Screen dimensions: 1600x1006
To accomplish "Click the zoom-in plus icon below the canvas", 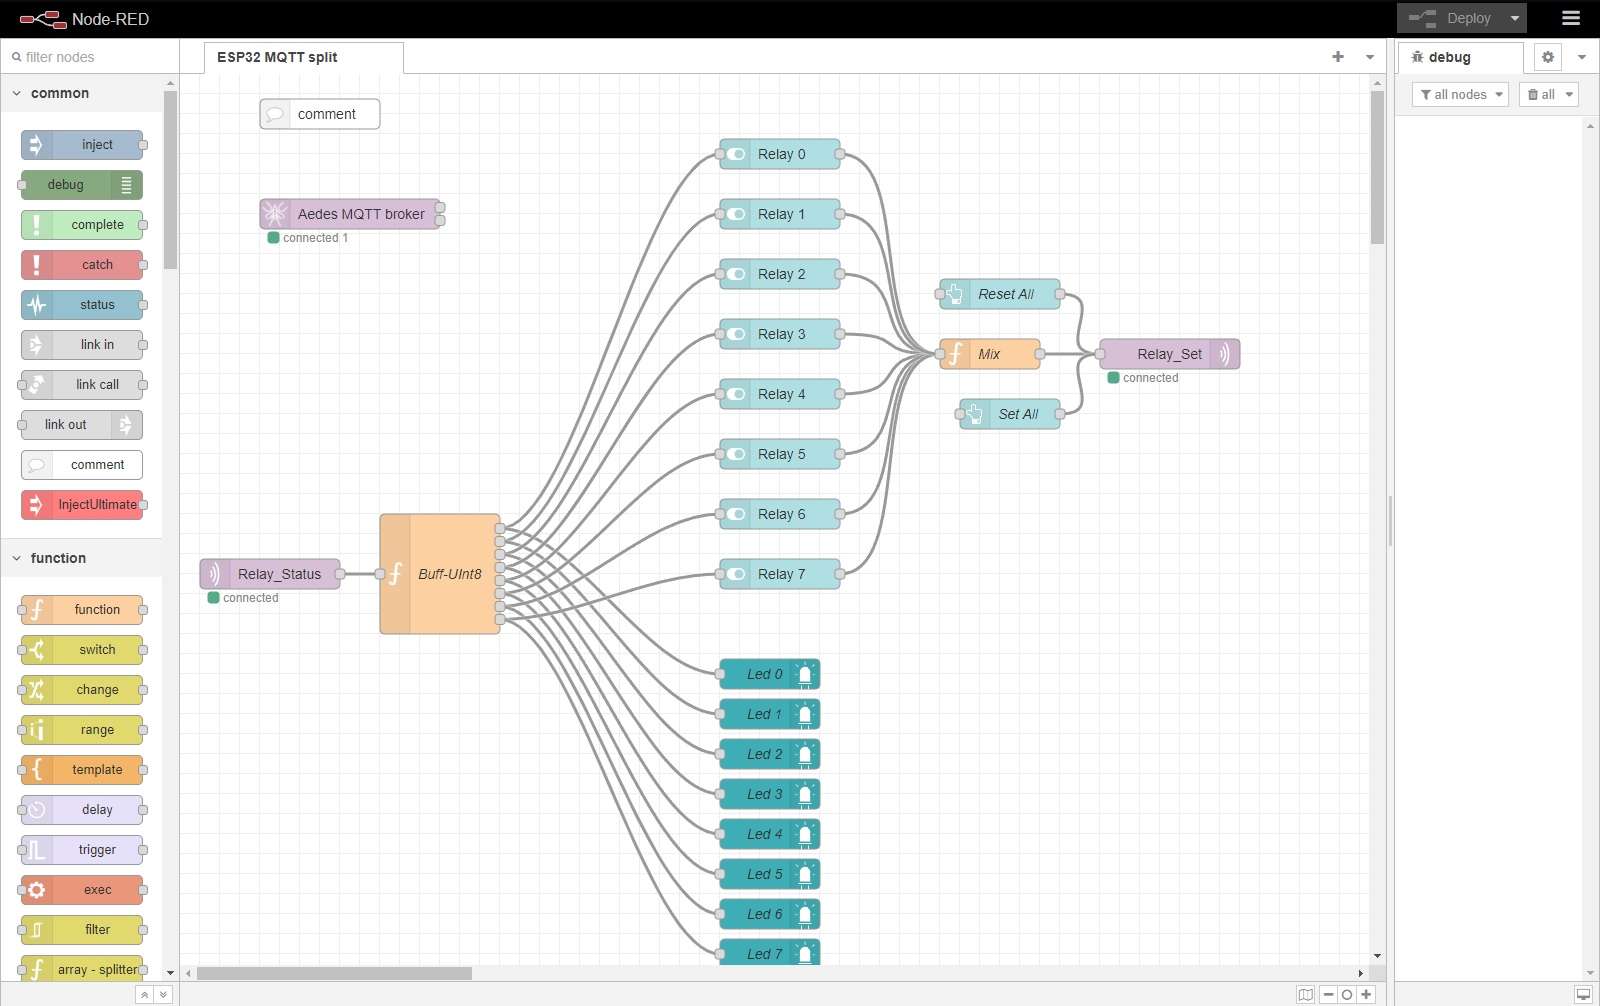I will coord(1365,995).
